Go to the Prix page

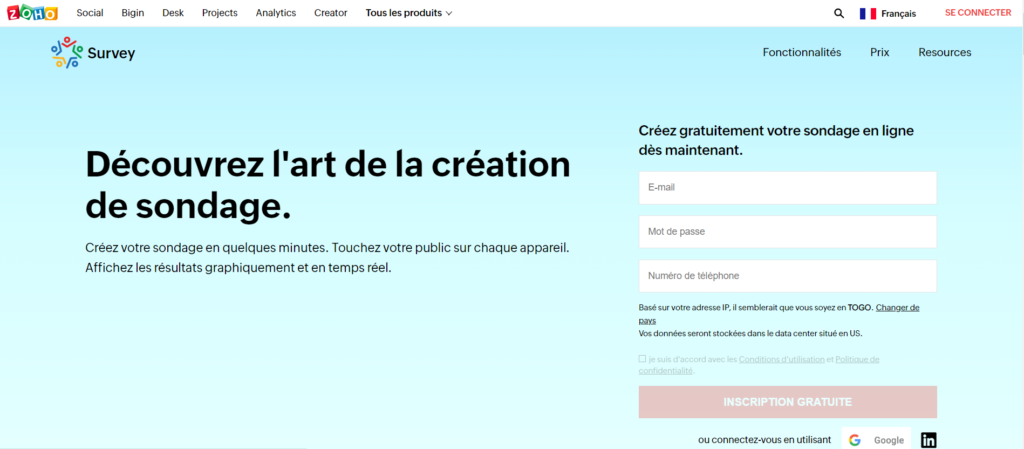pos(880,52)
